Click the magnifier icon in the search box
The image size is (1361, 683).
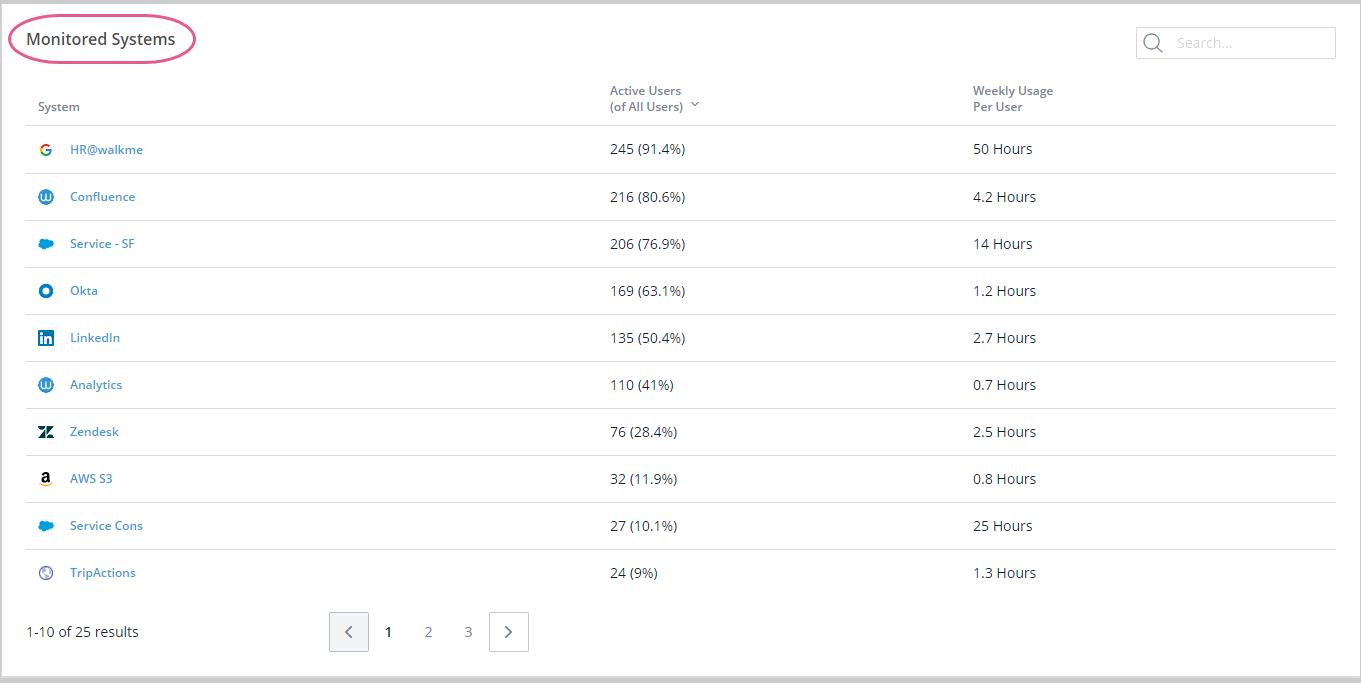1153,43
